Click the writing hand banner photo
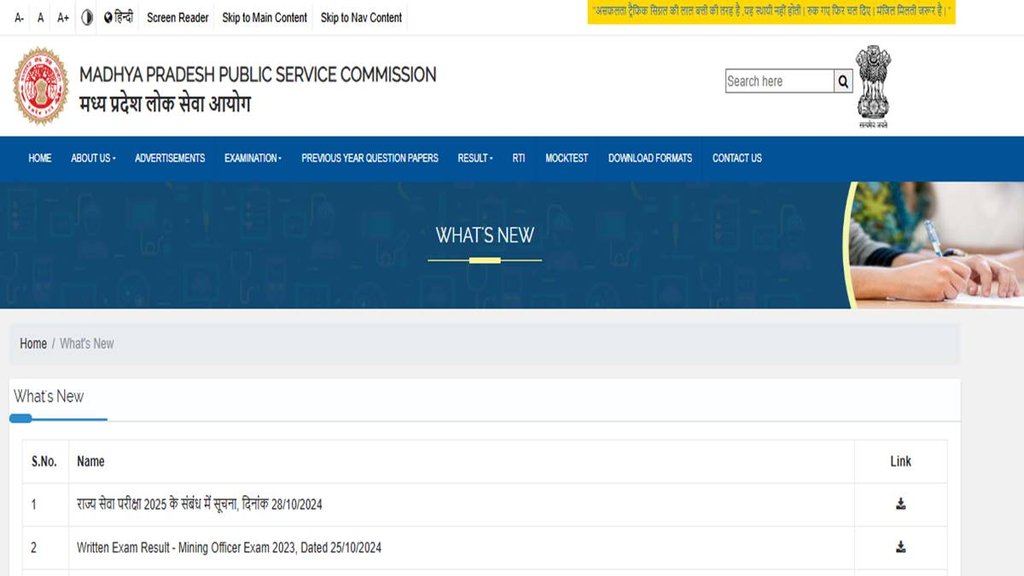 coord(935,245)
